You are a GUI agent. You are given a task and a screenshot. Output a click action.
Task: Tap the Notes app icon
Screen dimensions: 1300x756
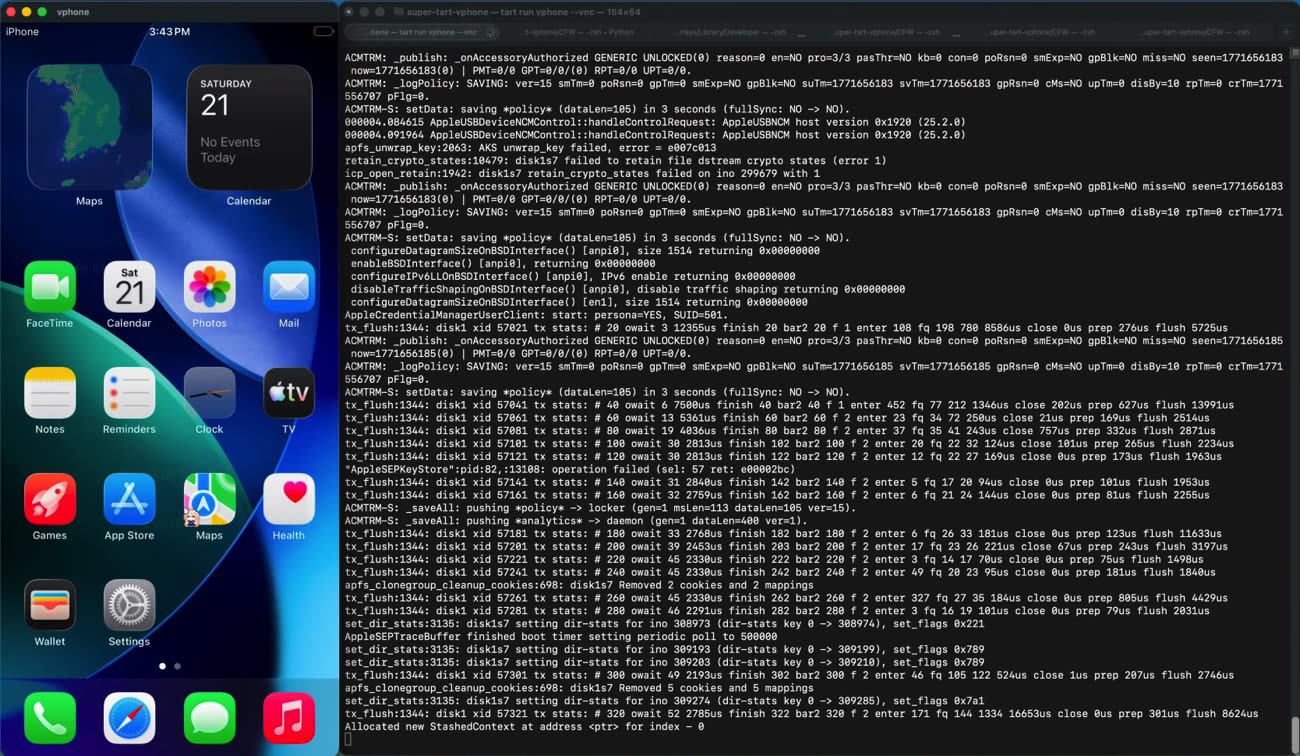(50, 393)
